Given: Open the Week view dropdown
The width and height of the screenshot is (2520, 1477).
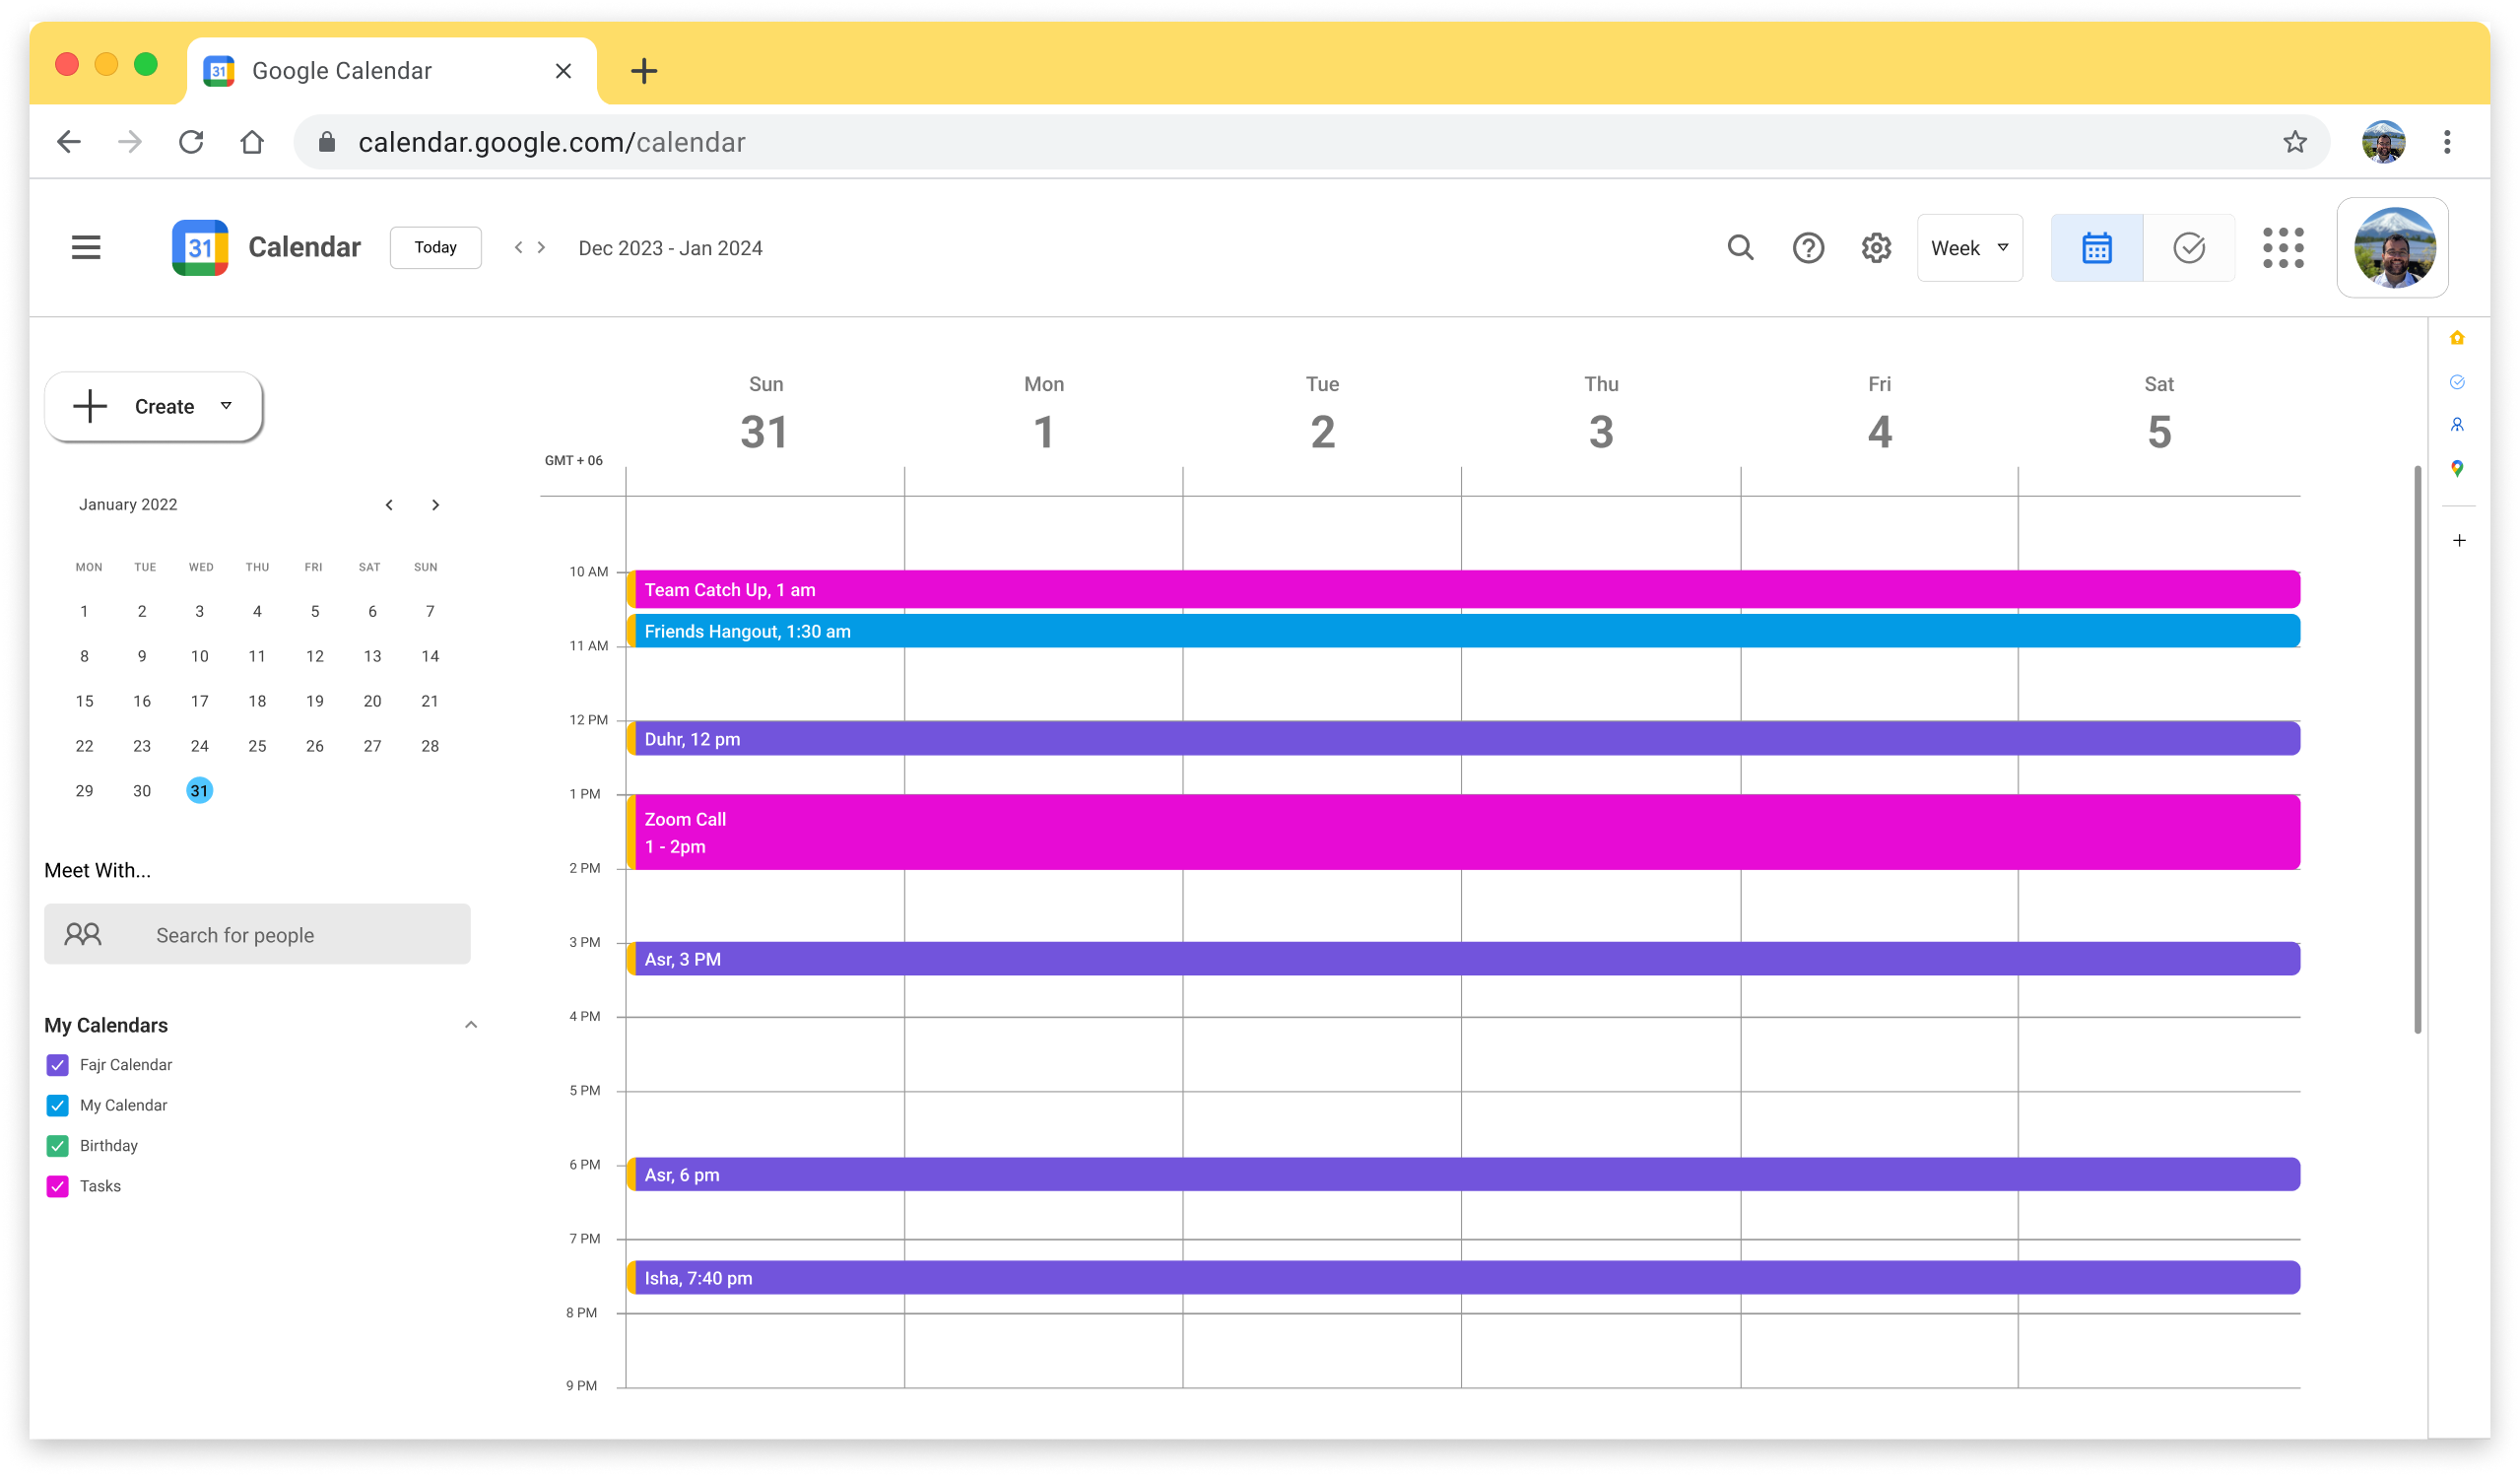Looking at the screenshot, I should coord(1969,247).
